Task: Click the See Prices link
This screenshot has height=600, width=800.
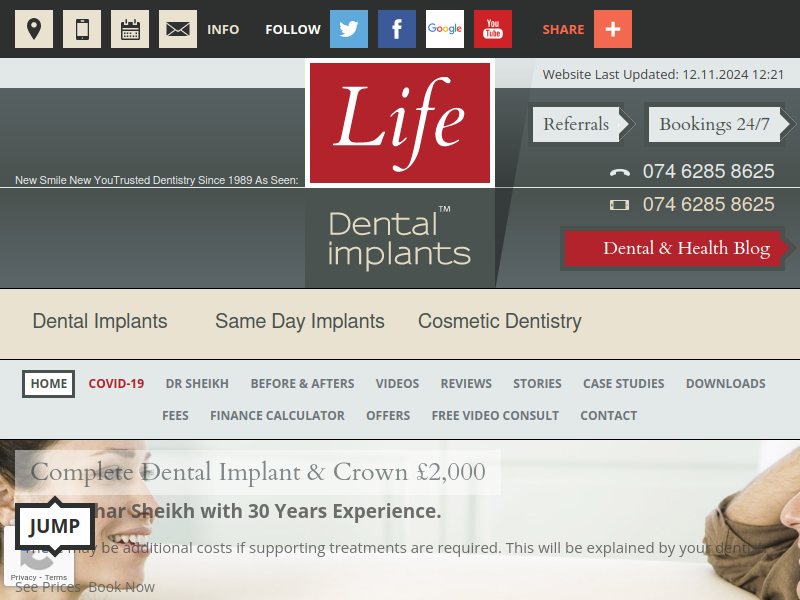Action: pyautogui.click(x=48, y=587)
